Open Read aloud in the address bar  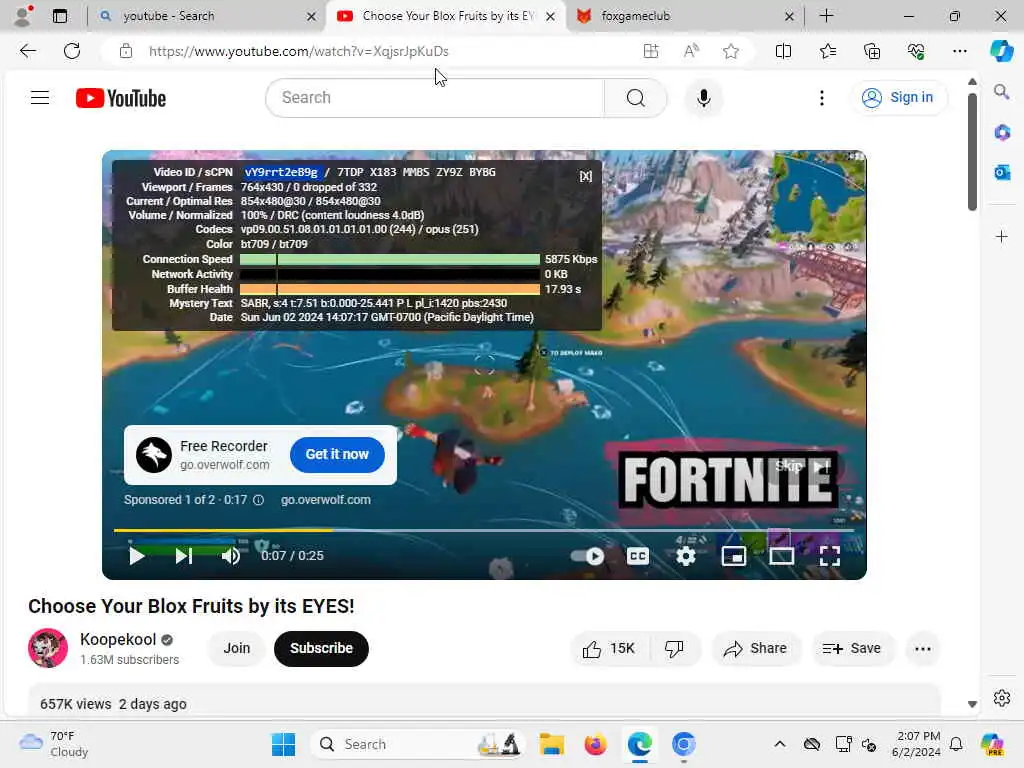pos(691,51)
